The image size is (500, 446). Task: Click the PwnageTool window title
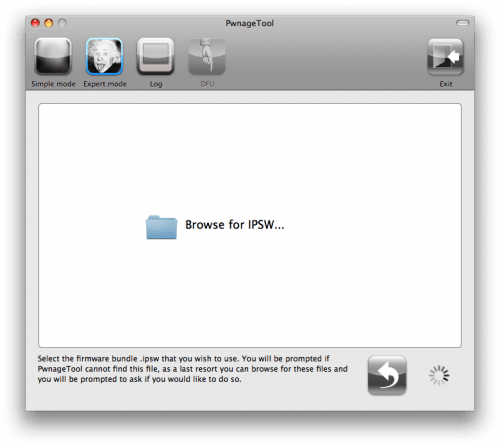(x=250, y=23)
